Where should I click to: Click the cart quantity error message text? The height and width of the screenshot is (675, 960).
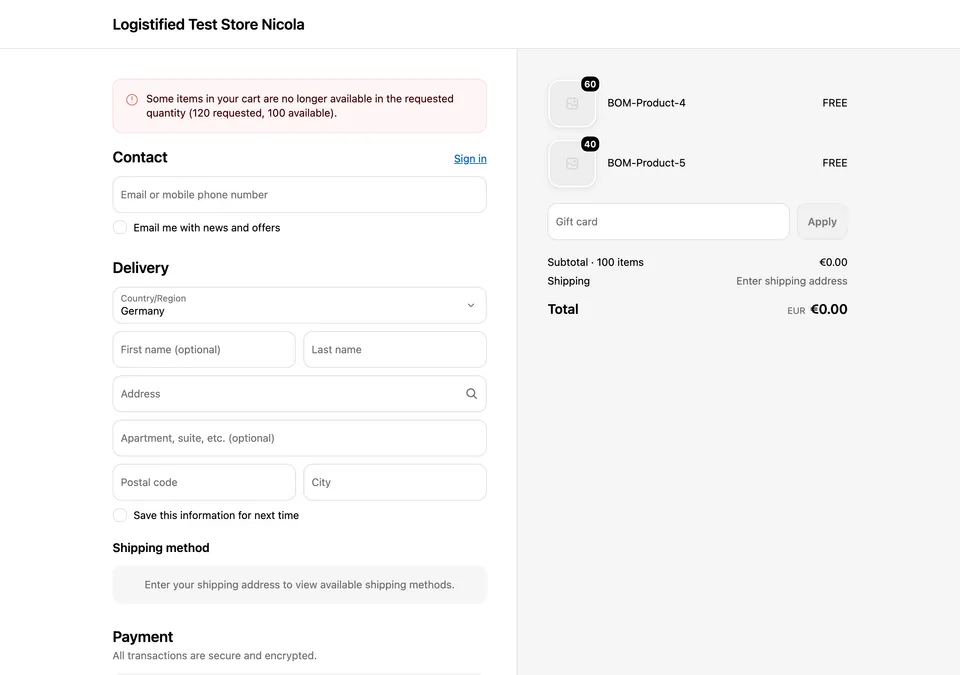coord(299,106)
